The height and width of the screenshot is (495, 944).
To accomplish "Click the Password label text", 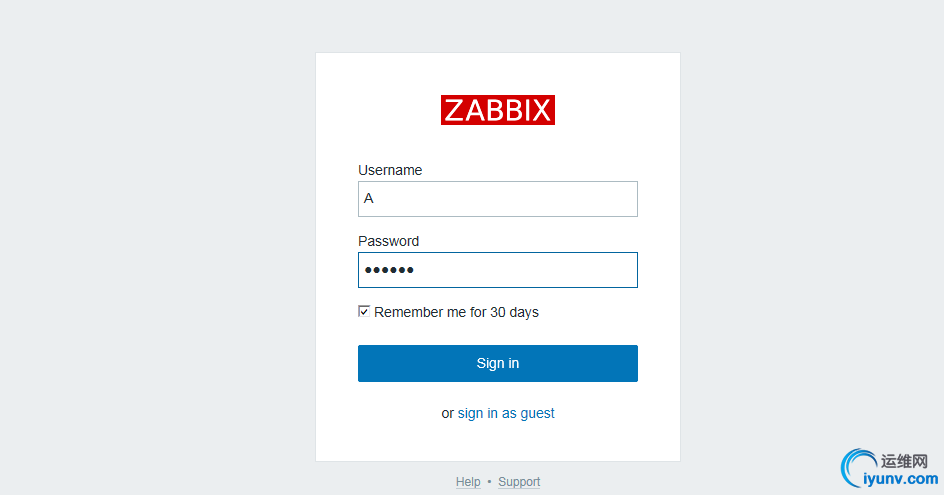I will 388,241.
